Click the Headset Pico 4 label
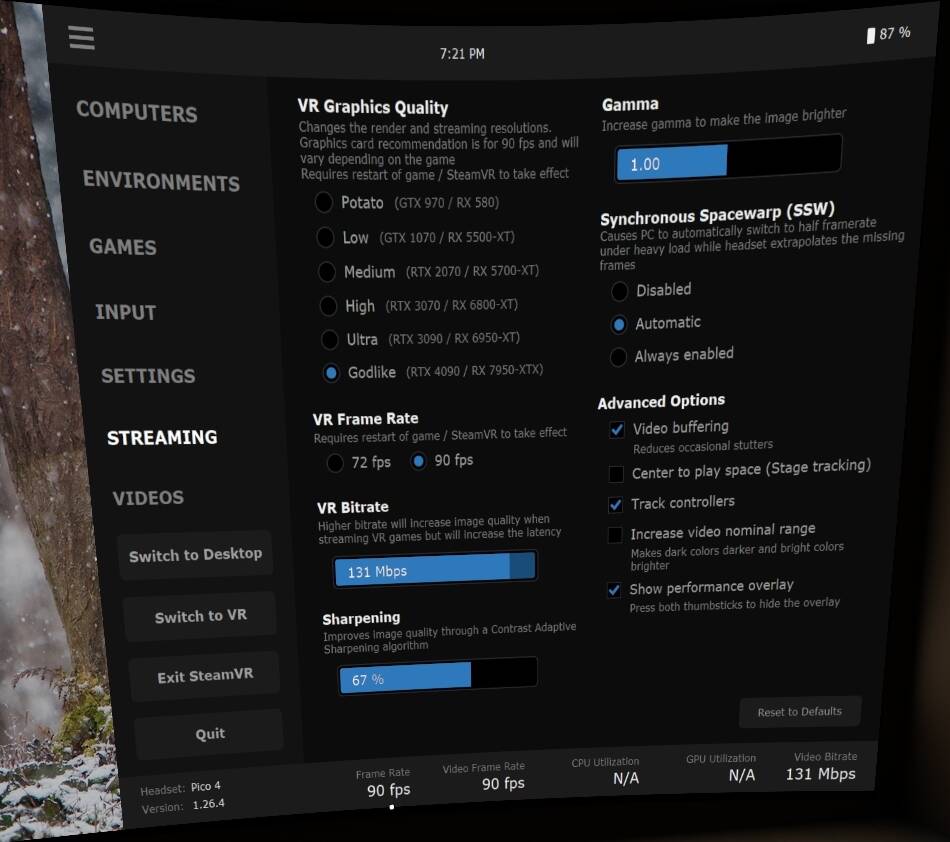 [181, 788]
